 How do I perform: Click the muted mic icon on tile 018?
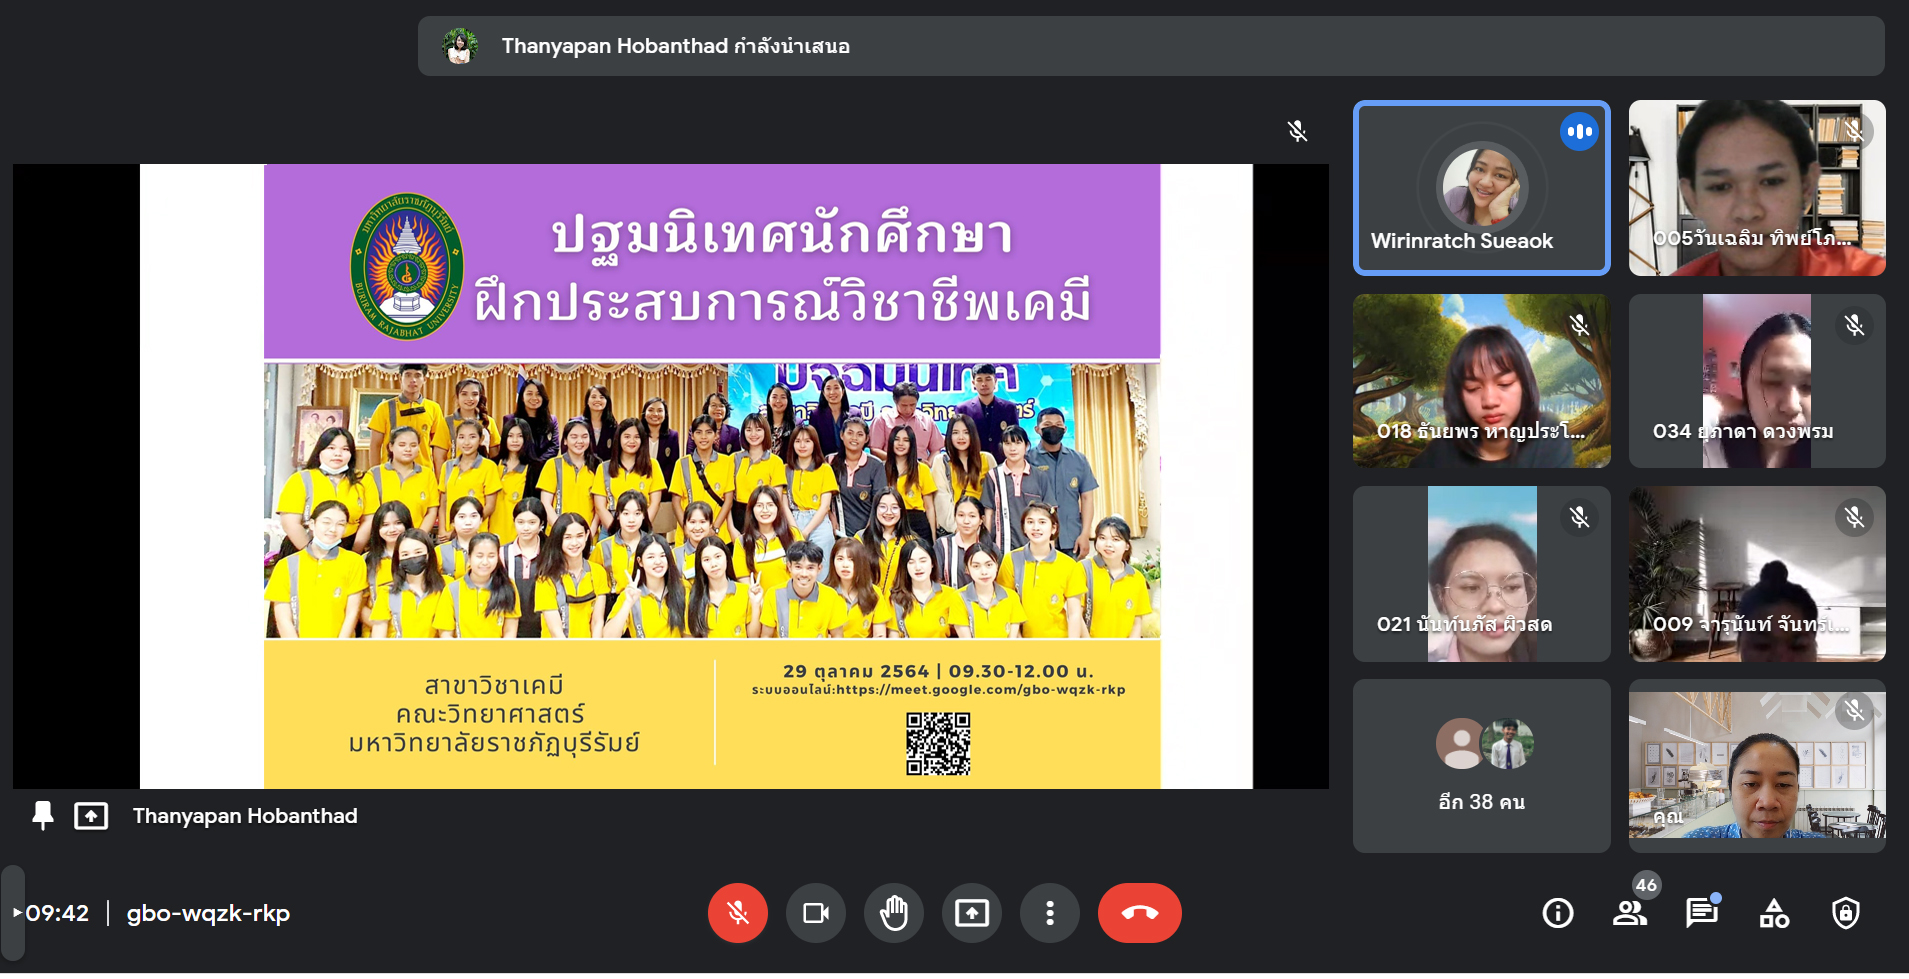[x=1579, y=325]
